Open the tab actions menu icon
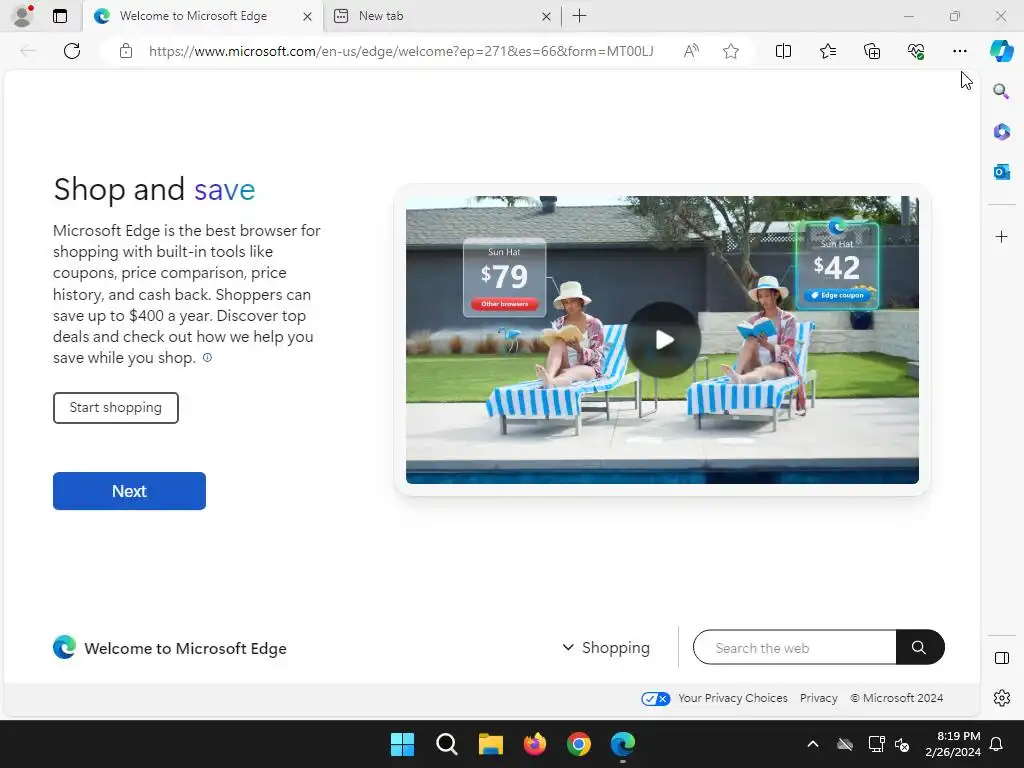Screen dimensions: 1024x768 pyautogui.click(x=60, y=16)
